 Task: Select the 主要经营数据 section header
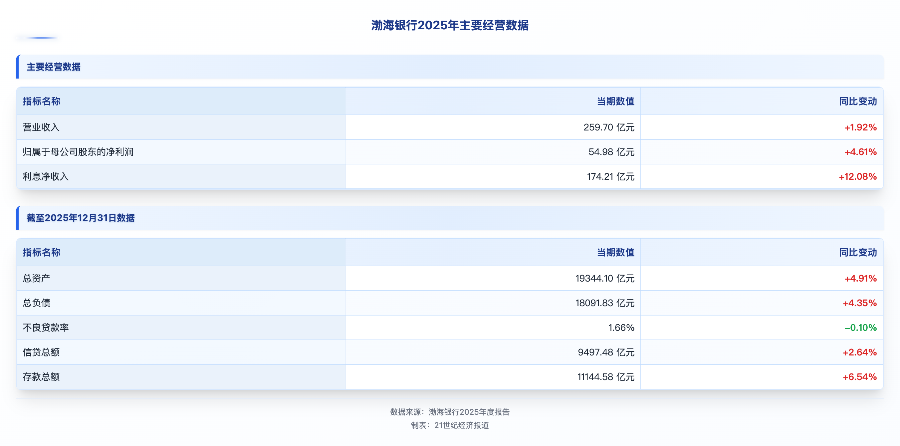coord(54,67)
